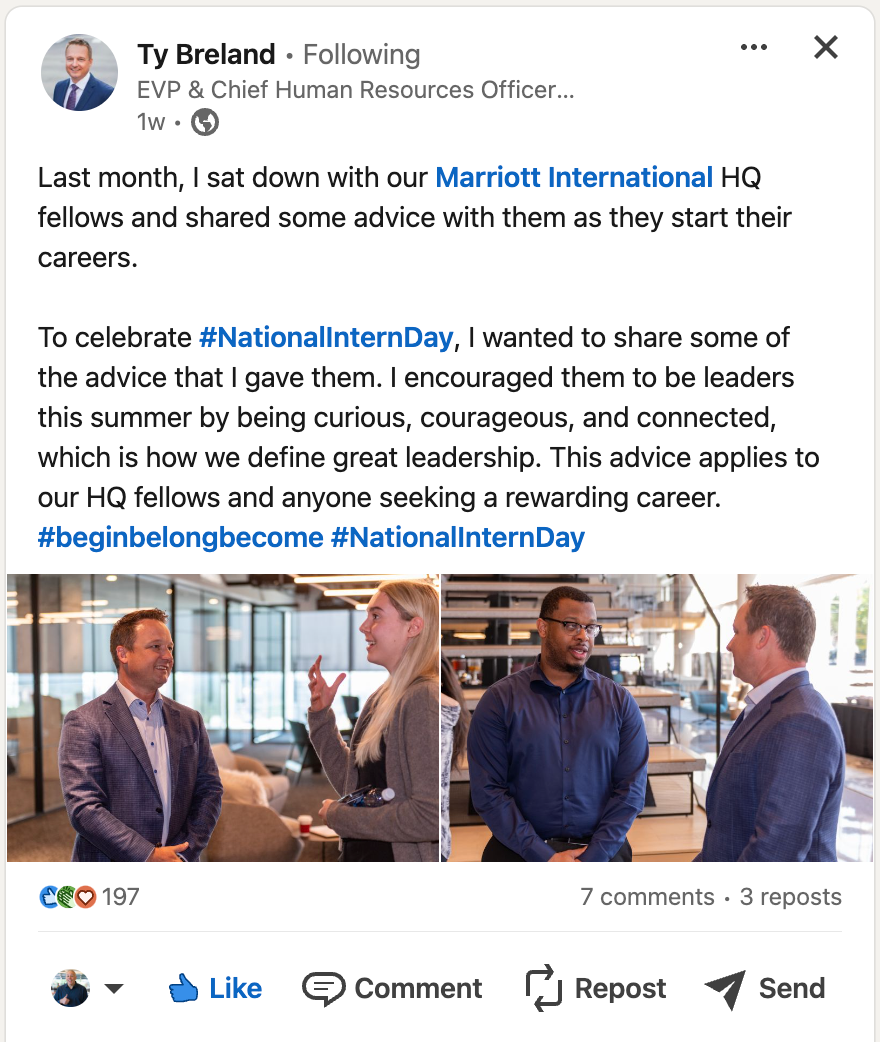View the 7 comments
This screenshot has width=880, height=1042.
click(x=647, y=897)
